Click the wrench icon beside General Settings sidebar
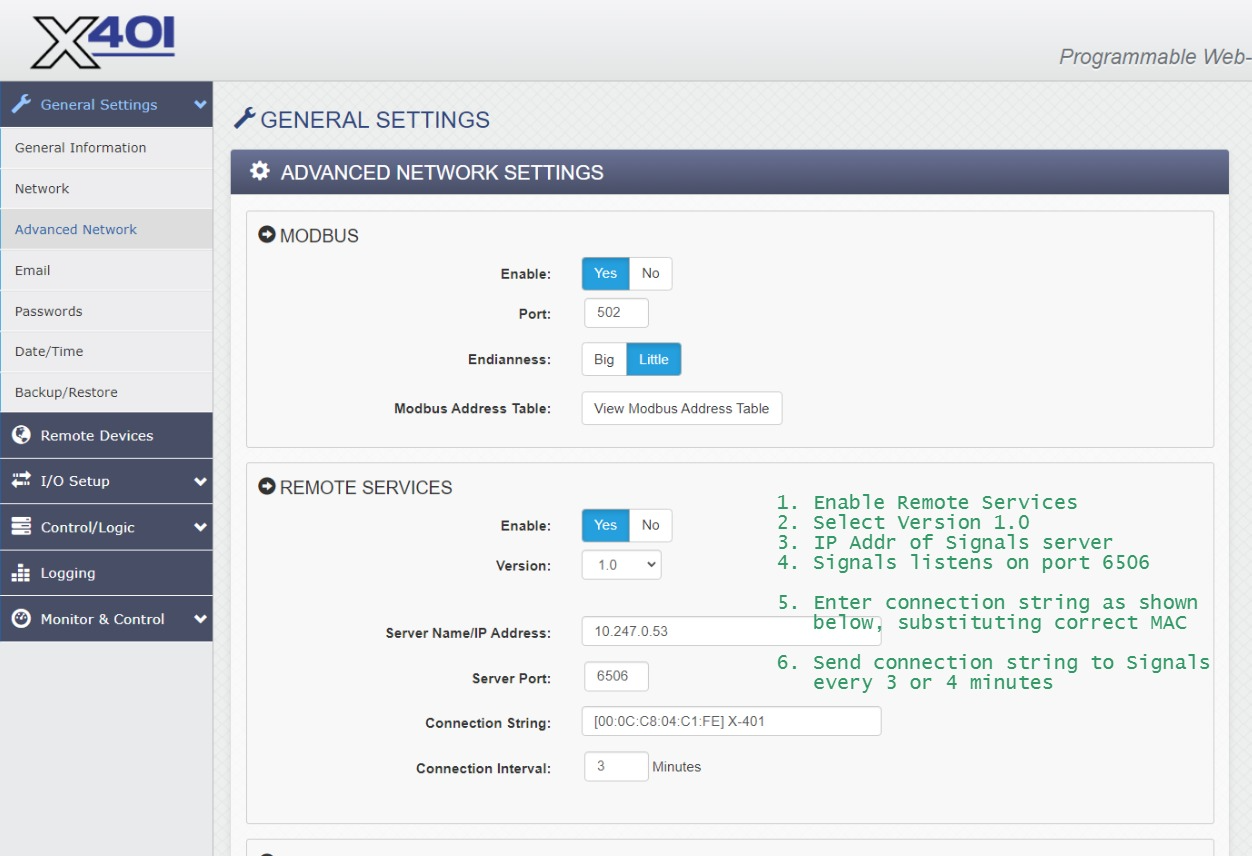This screenshot has height=856, width=1252. (21, 104)
